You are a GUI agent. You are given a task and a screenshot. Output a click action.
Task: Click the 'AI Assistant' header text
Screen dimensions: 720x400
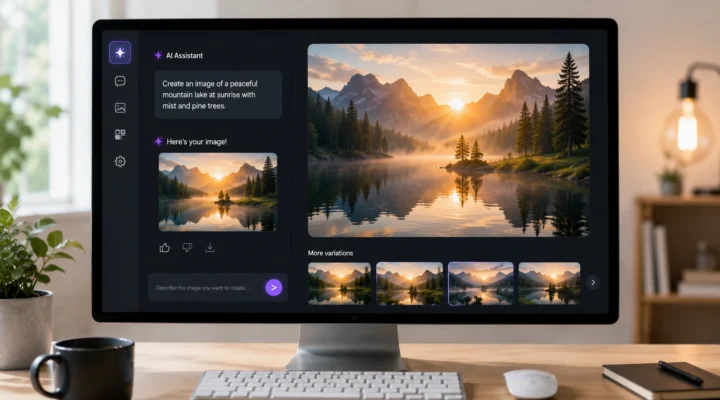(184, 56)
